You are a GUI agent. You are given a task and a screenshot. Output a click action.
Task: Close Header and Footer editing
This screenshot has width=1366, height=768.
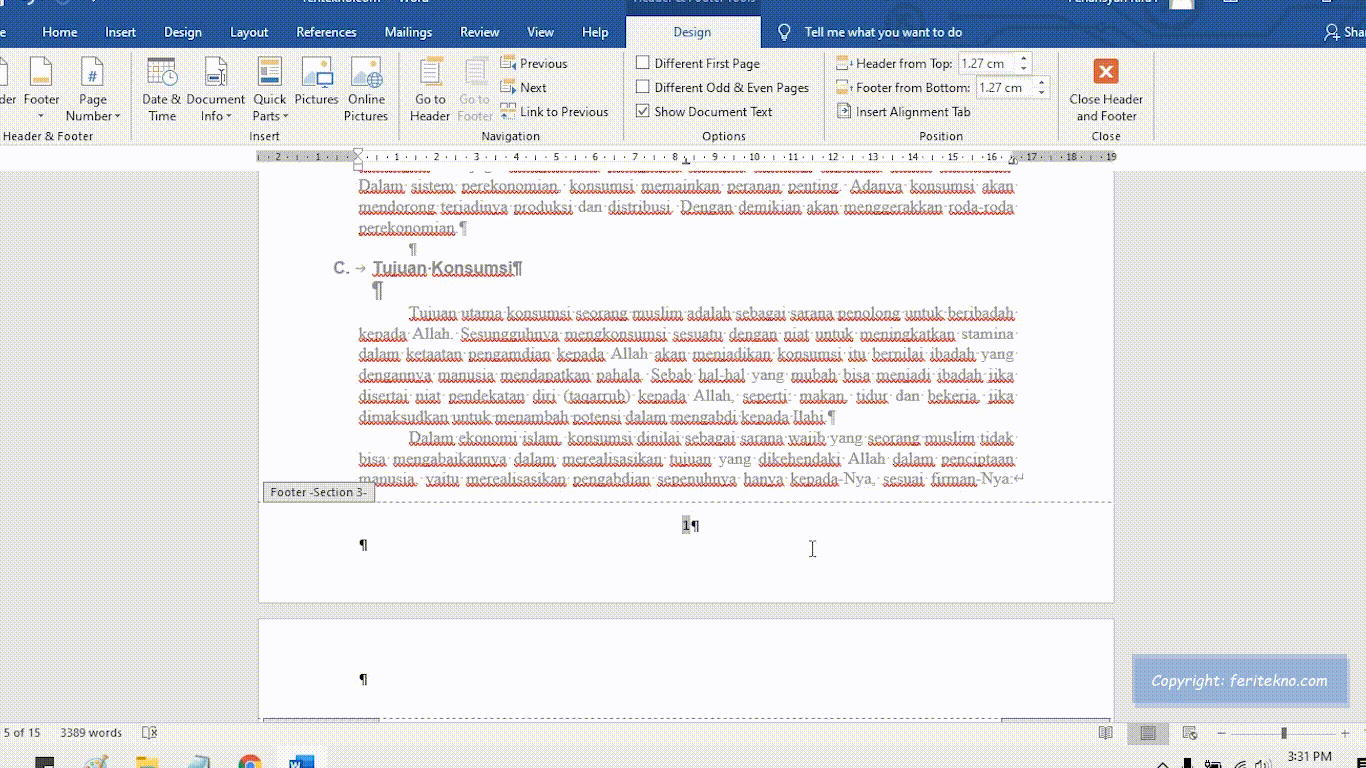pyautogui.click(x=1106, y=90)
